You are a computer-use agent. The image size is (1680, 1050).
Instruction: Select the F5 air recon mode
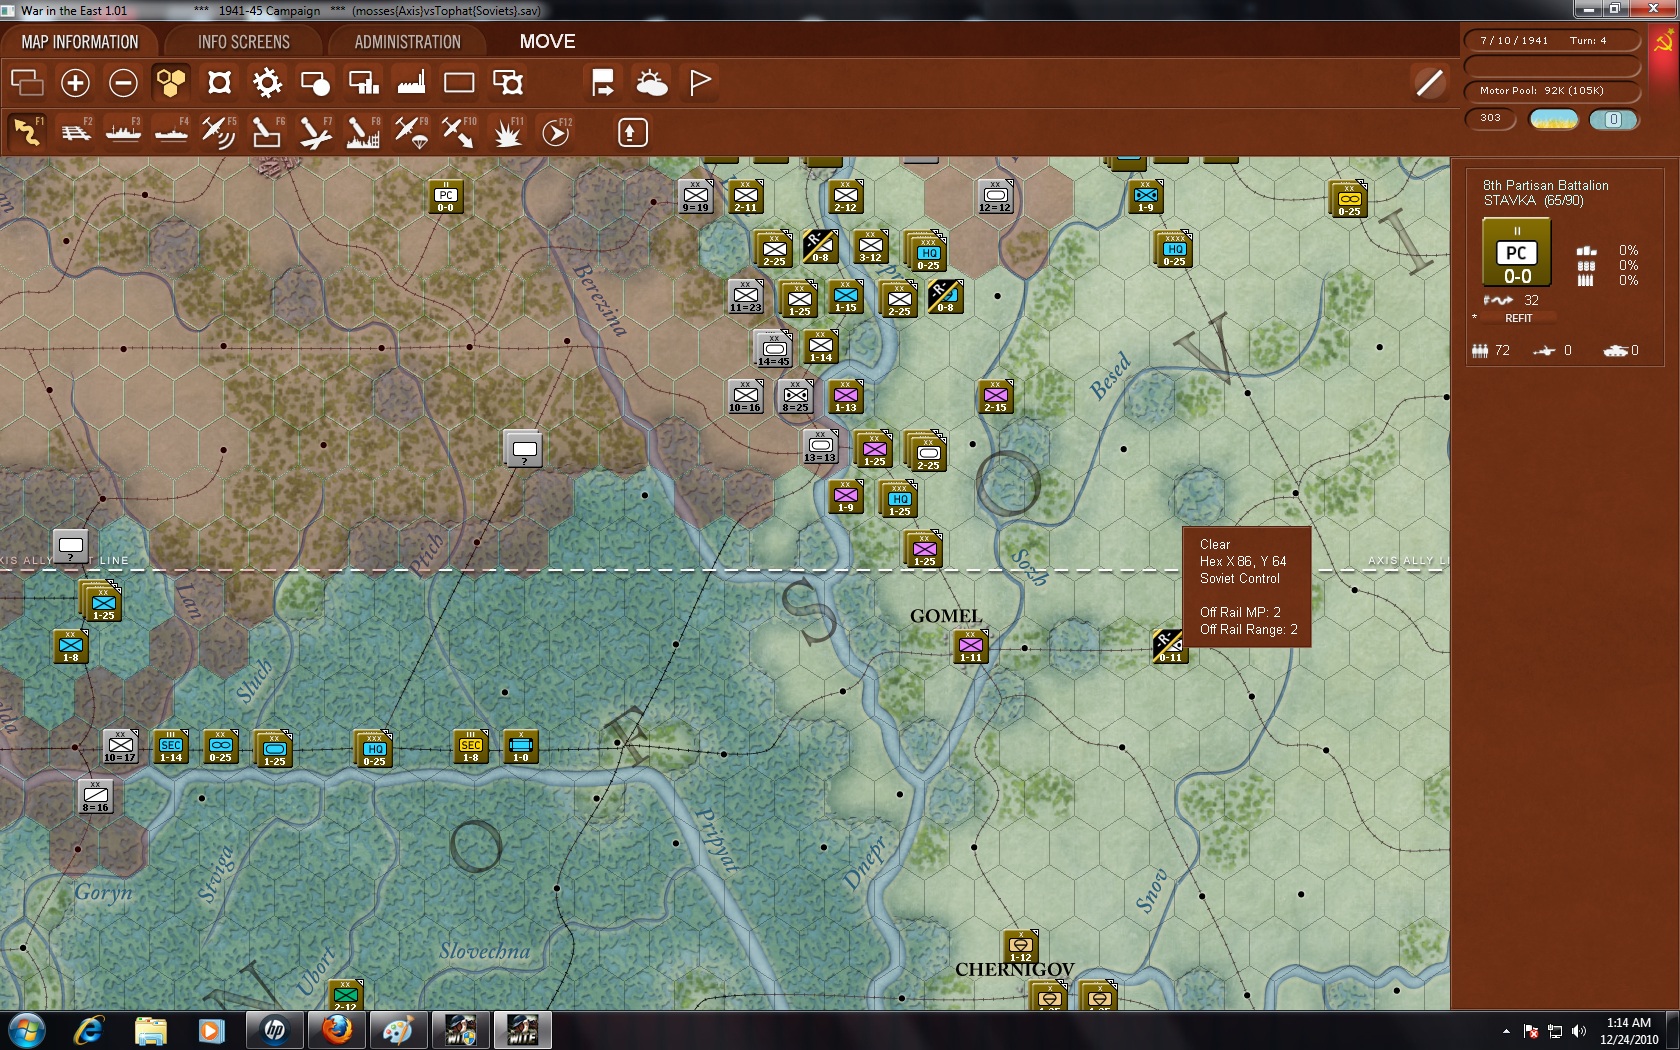click(x=219, y=132)
